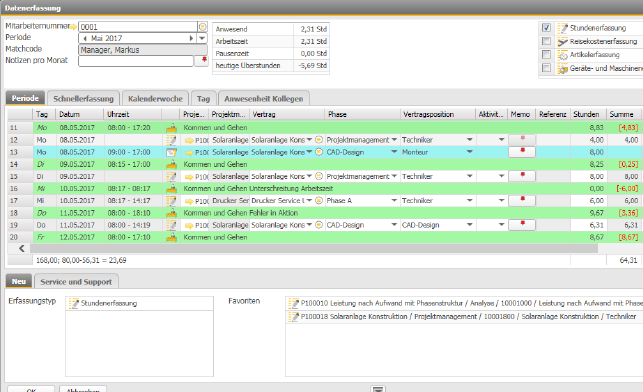643x392 pixels.
Task: Go to previous period before Mai 2017
Action: pyautogui.click(x=85, y=38)
